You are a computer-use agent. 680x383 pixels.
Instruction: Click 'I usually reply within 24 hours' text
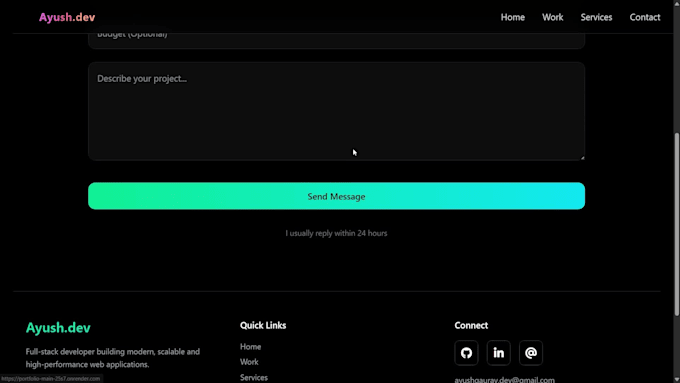[337, 233]
